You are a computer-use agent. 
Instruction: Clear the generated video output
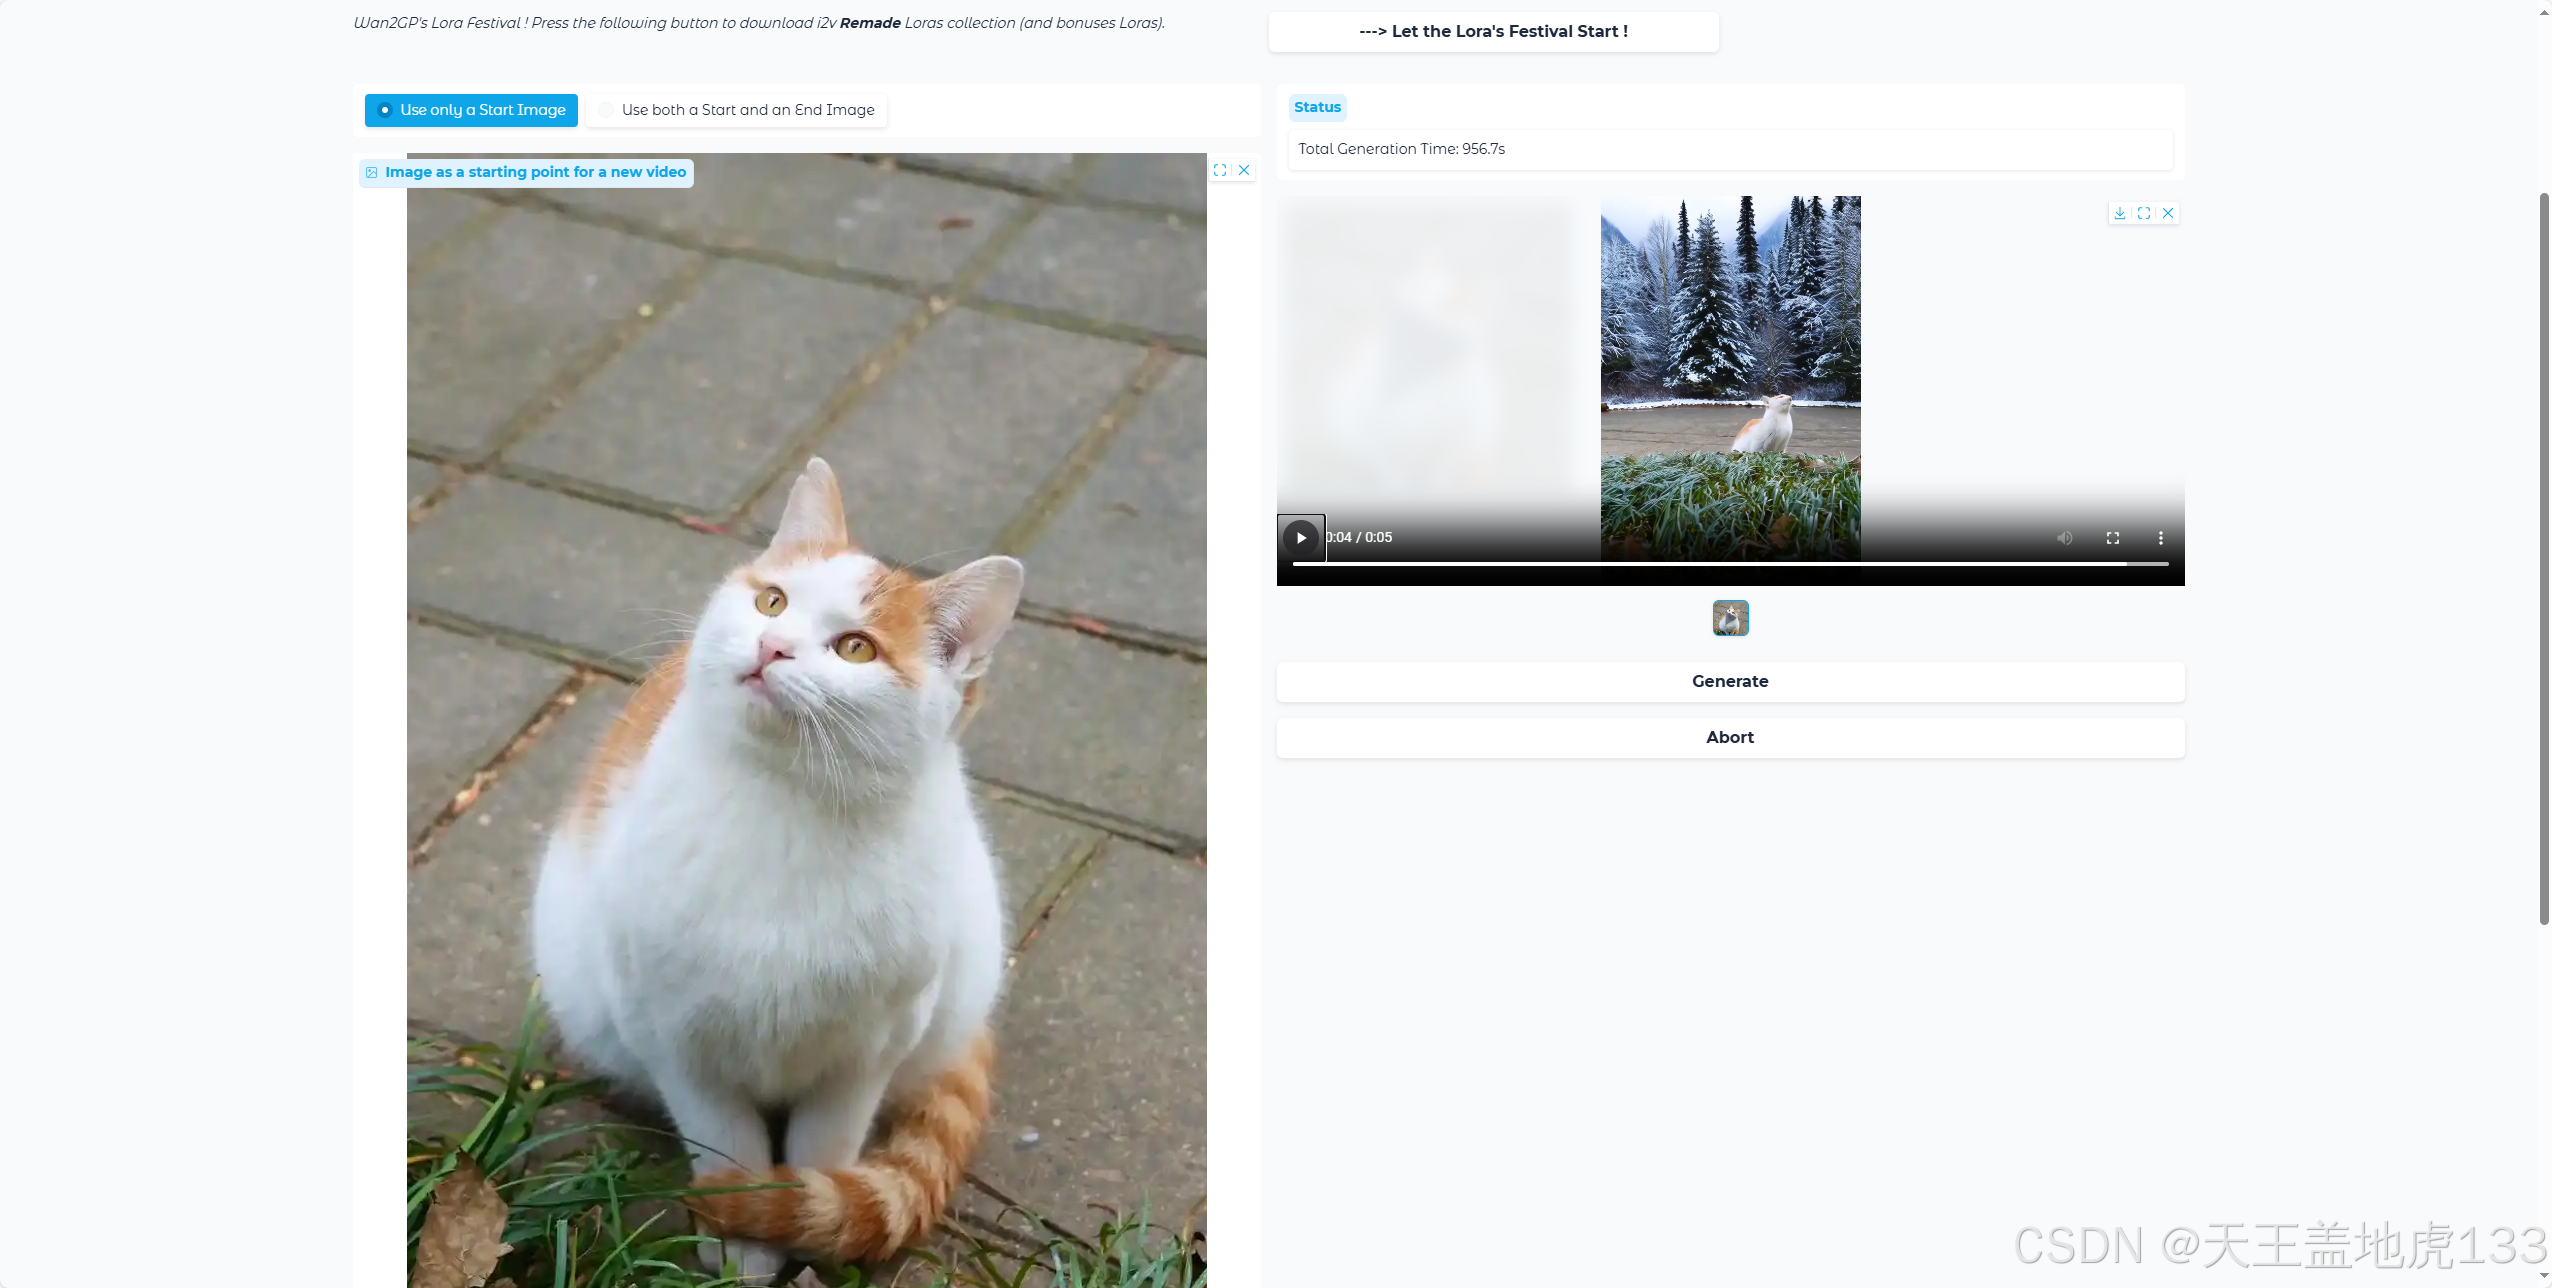2167,213
